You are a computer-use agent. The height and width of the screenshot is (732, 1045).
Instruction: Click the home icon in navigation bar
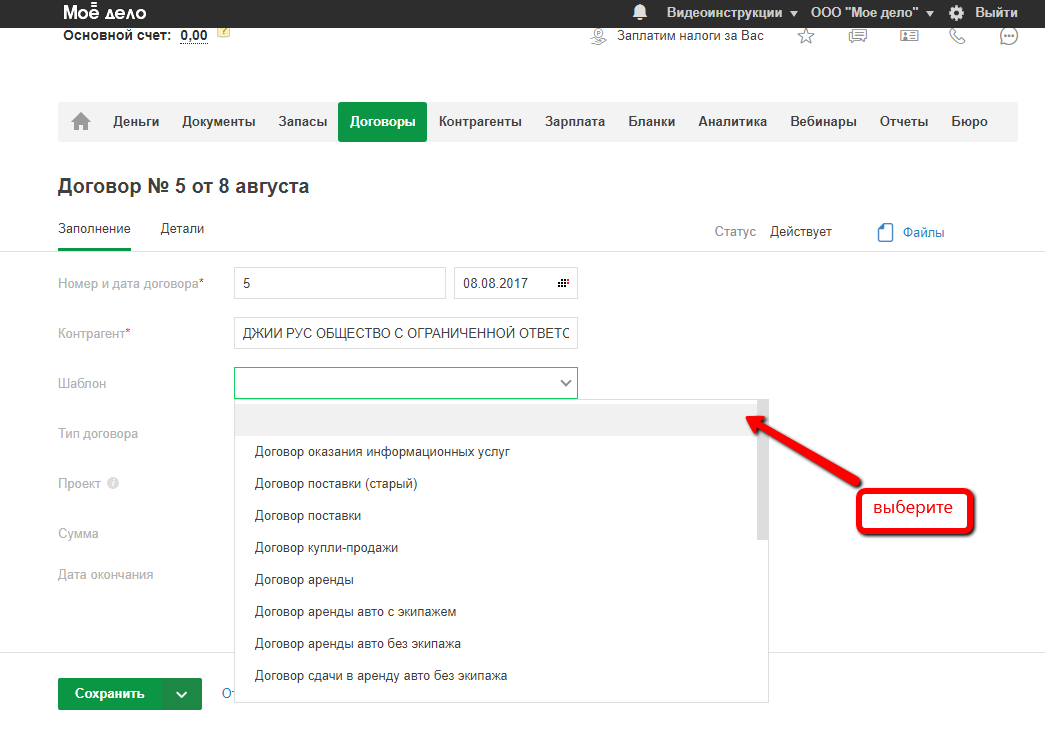tap(81, 121)
